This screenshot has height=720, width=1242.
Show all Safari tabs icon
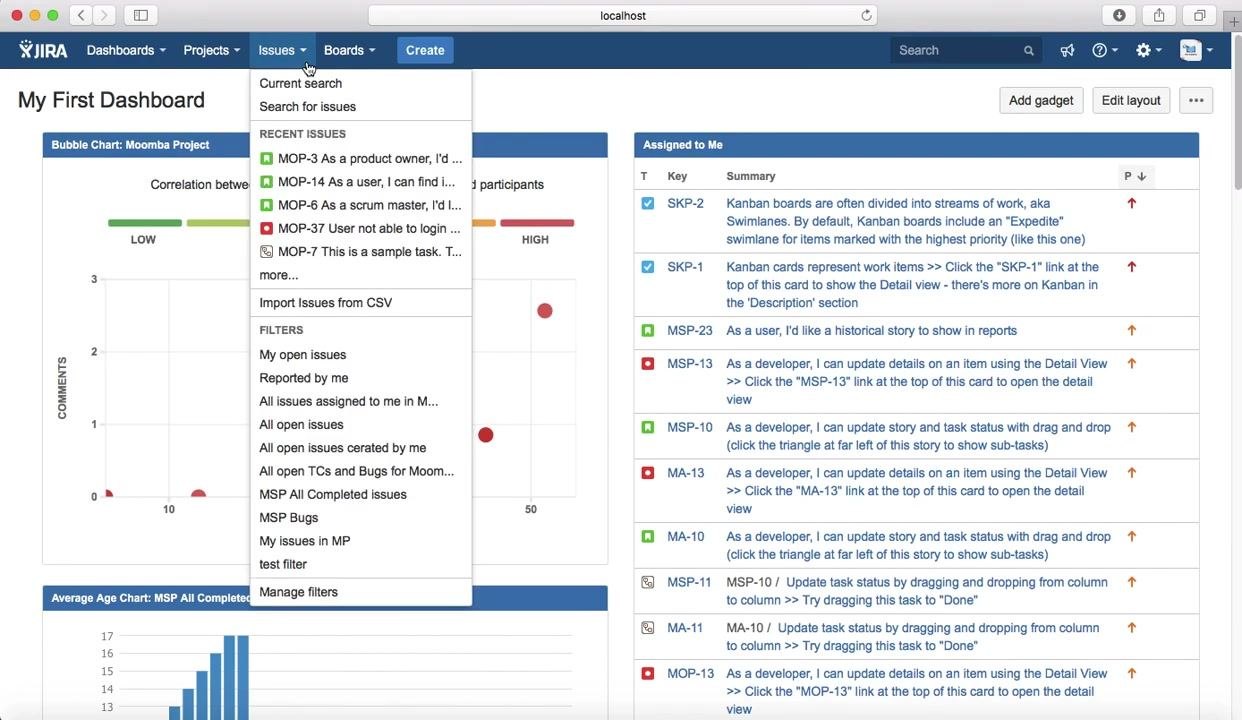[x=1199, y=15]
